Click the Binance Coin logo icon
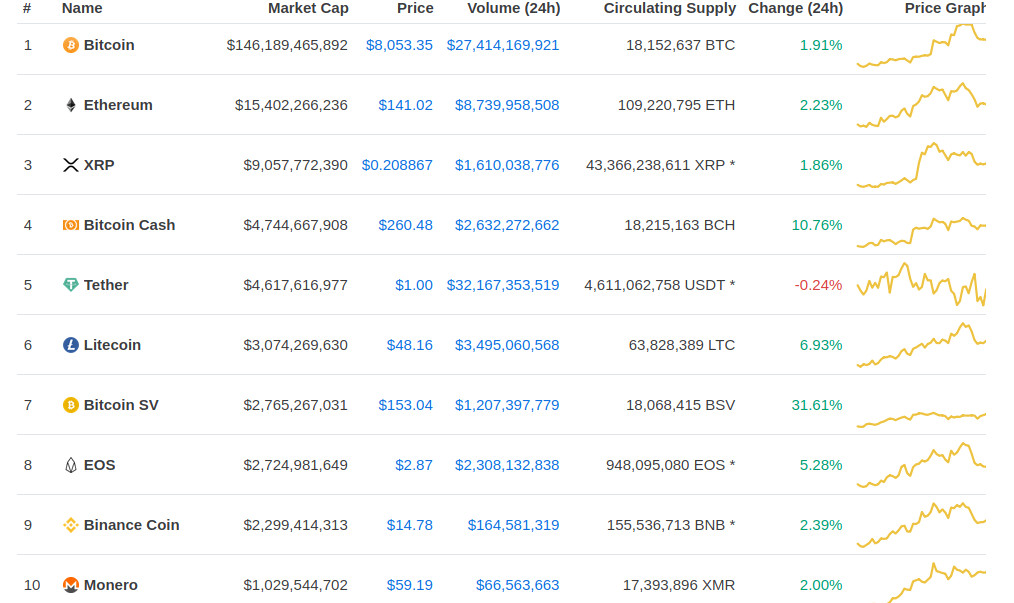This screenshot has width=1014, height=603. pyautogui.click(x=70, y=525)
